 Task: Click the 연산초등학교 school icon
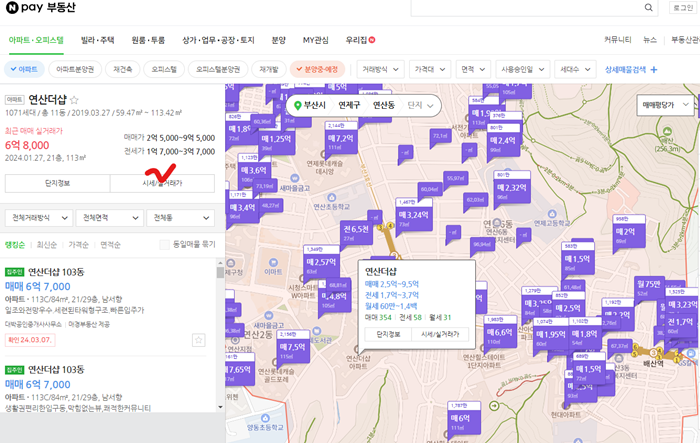tap(332, 198)
